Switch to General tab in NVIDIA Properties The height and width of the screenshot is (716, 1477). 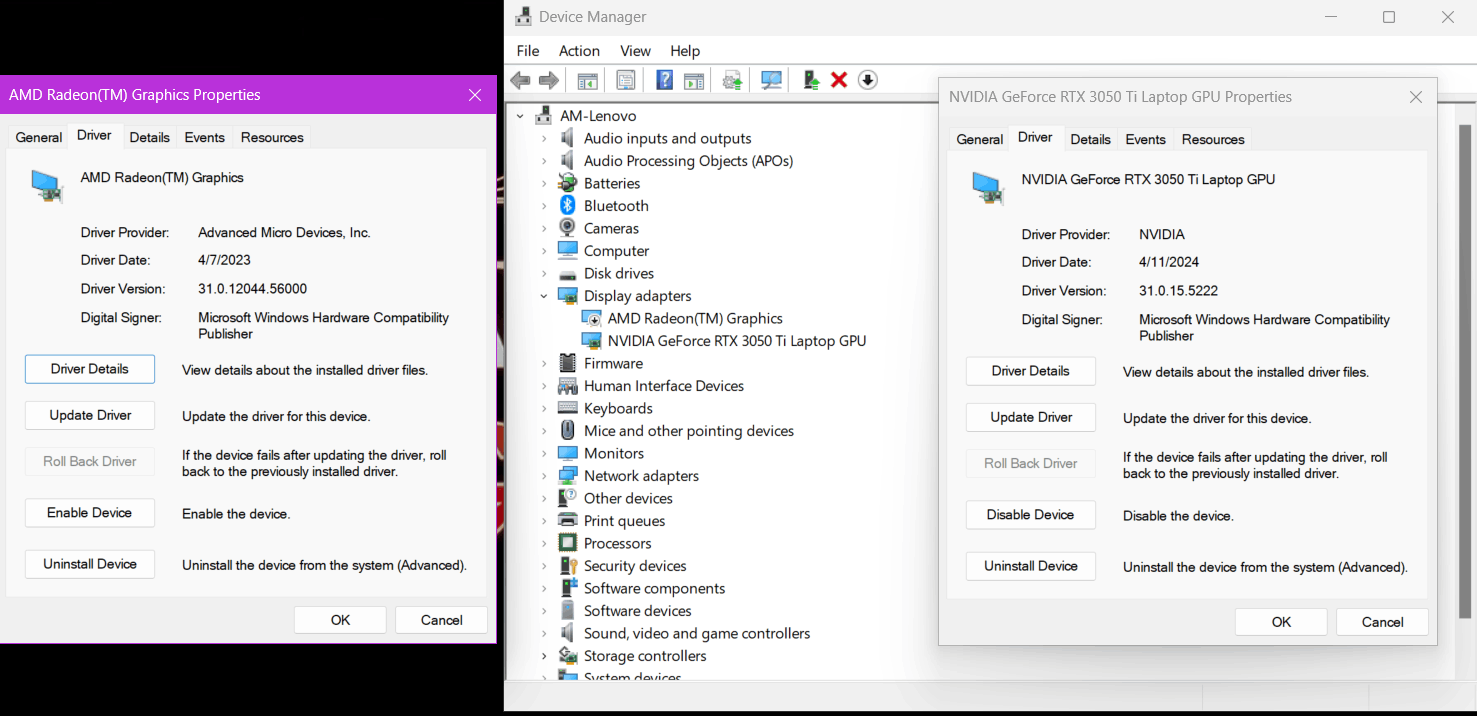980,139
